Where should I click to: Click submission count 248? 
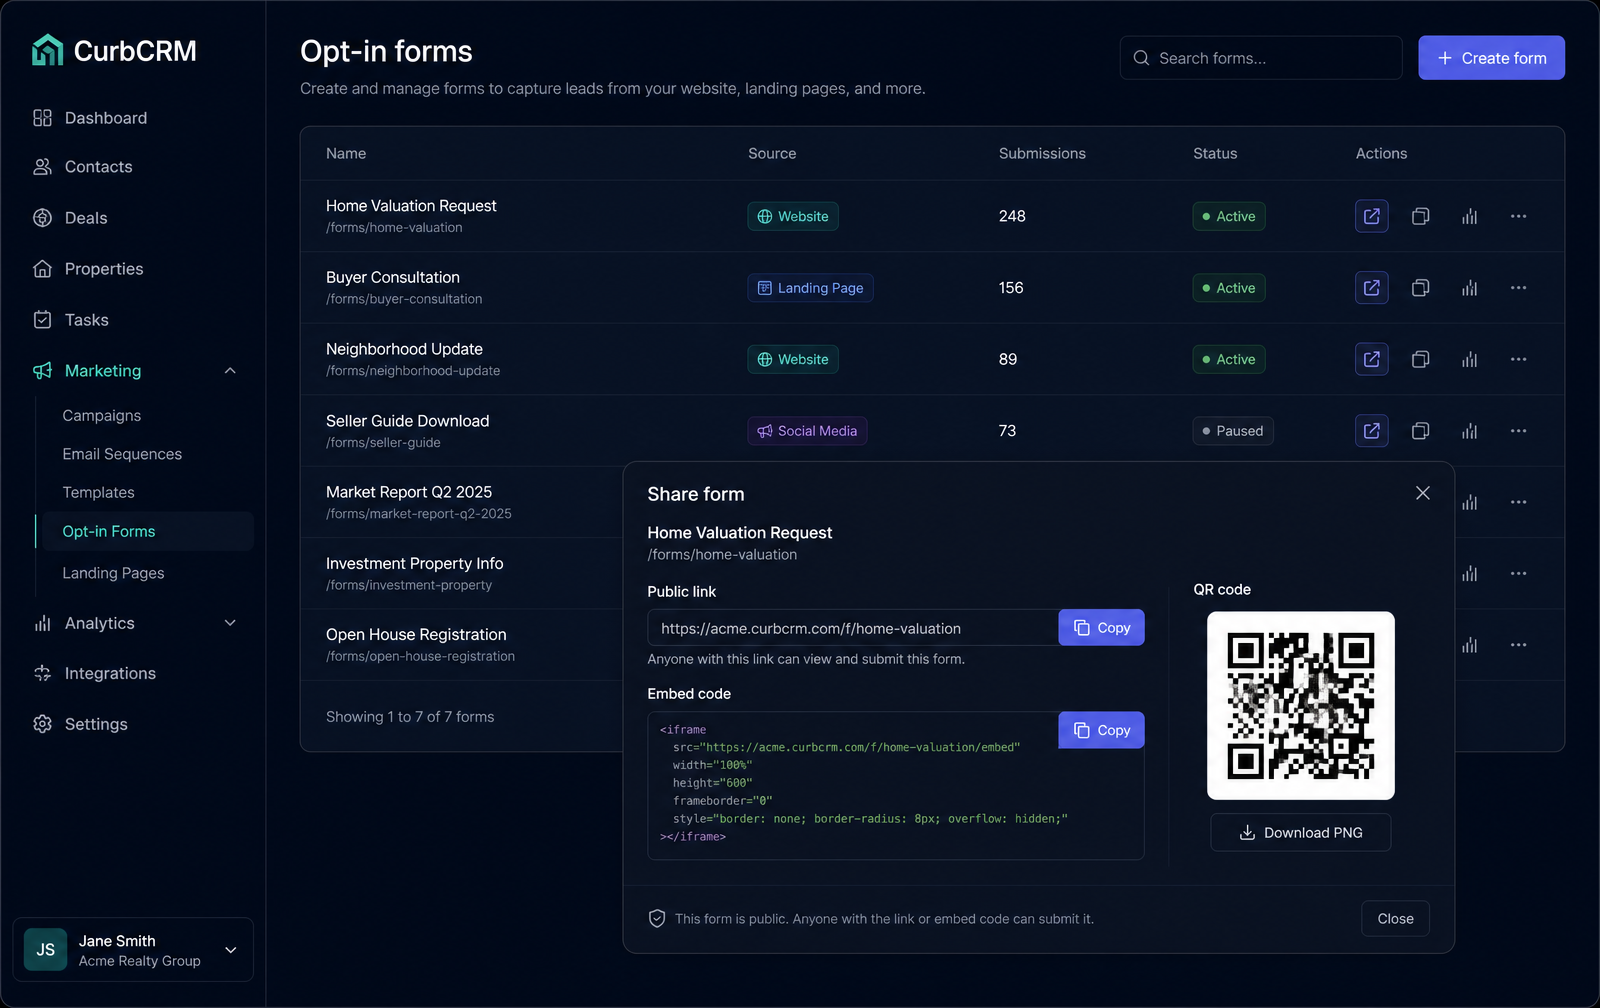tap(1012, 216)
